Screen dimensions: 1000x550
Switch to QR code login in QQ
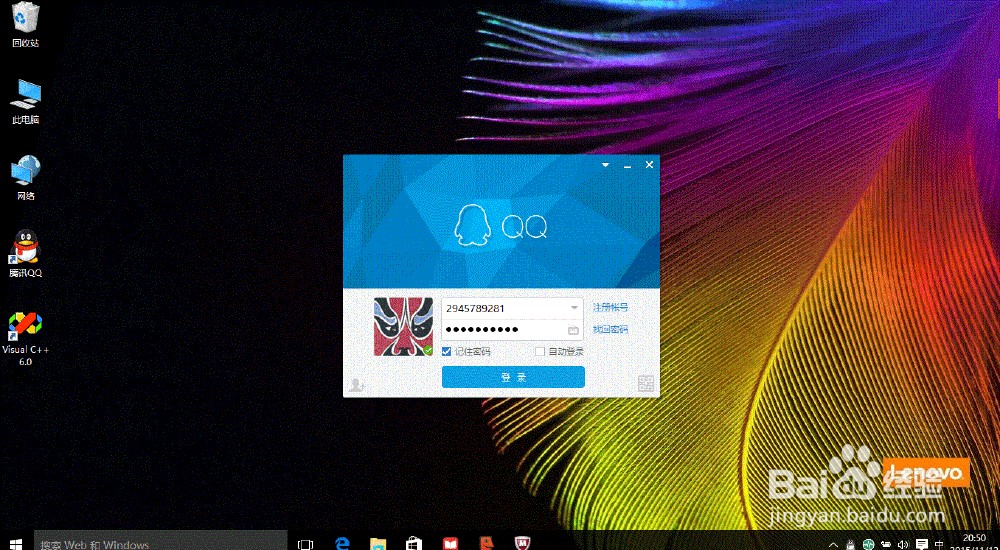pyautogui.click(x=646, y=383)
